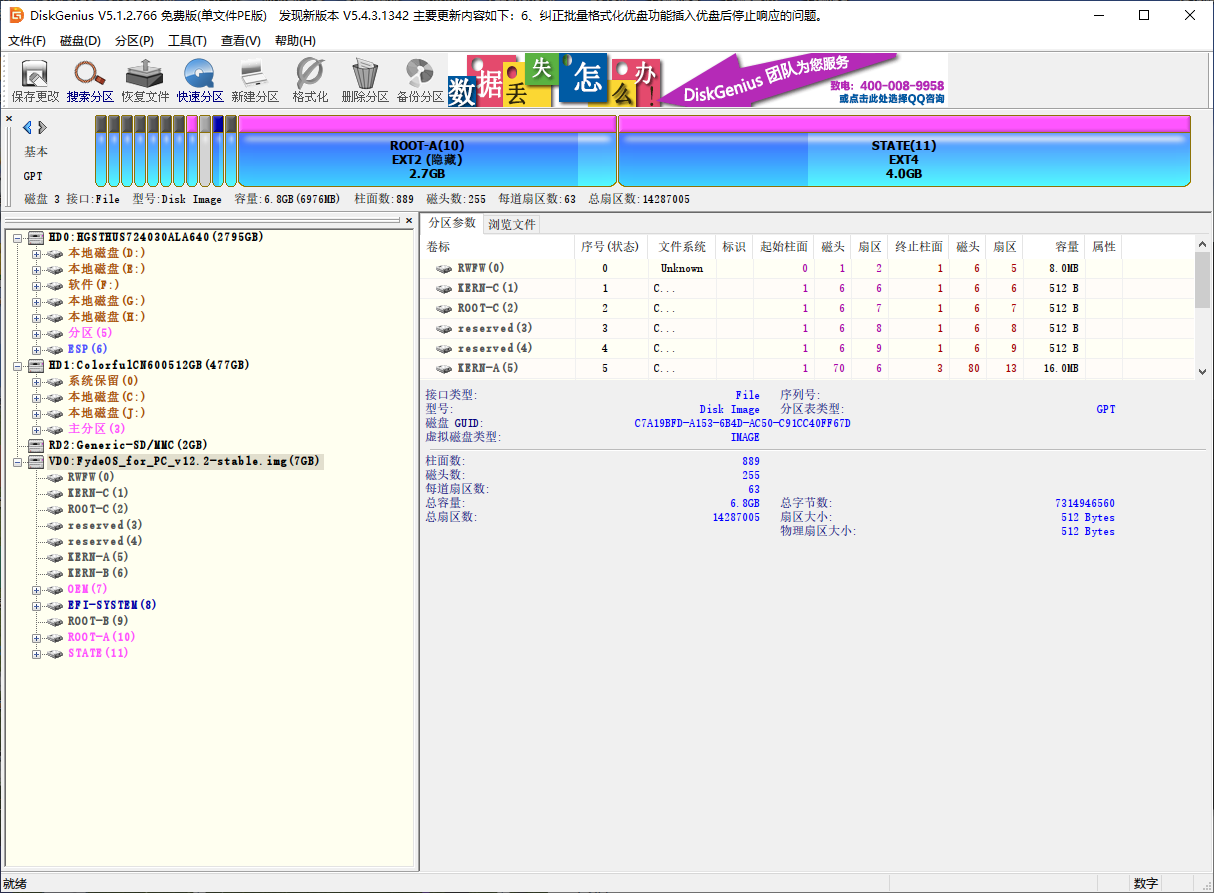The height and width of the screenshot is (893, 1214).
Task: Expand the 系统保留(0) tree node
Action: (37, 382)
